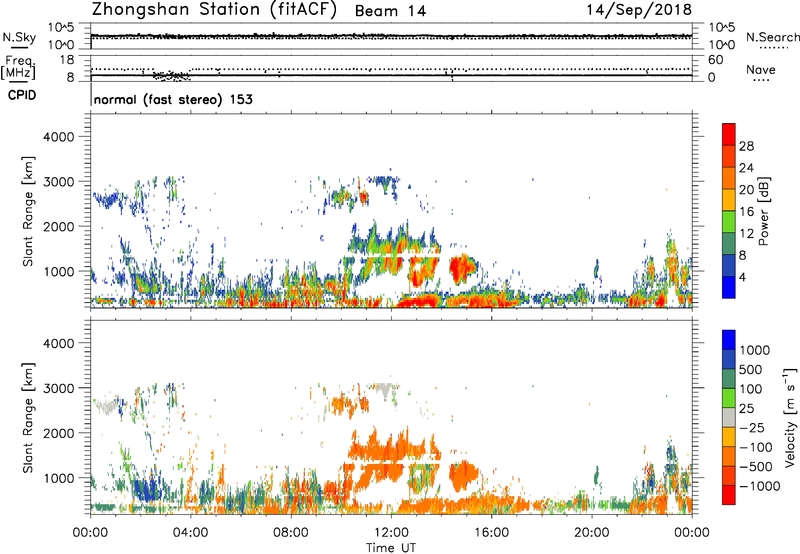Click the 08:00 time axis label

click(x=291, y=533)
